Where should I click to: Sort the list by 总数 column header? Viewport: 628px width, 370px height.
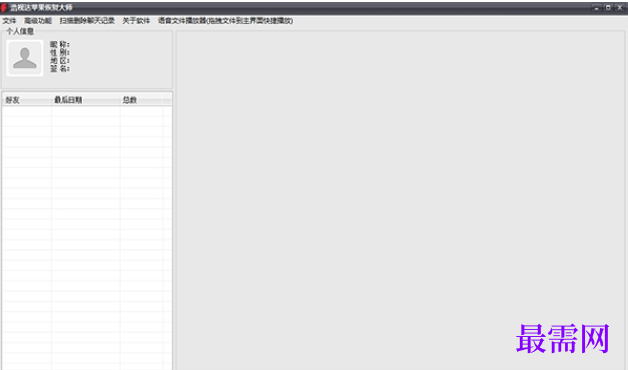(141, 100)
